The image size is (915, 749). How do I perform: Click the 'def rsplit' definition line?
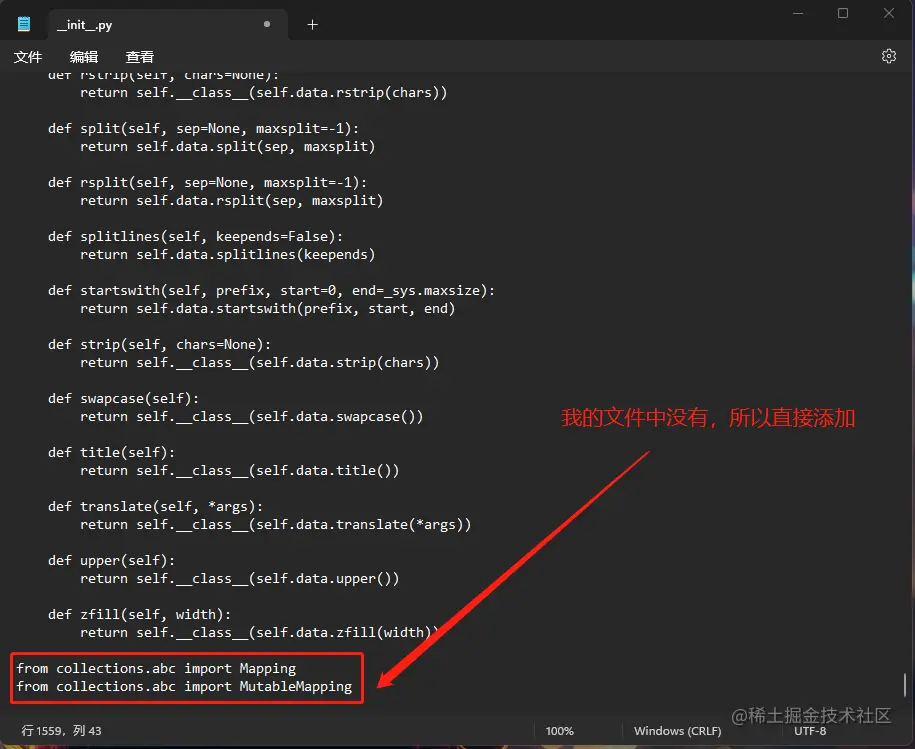[207, 183]
